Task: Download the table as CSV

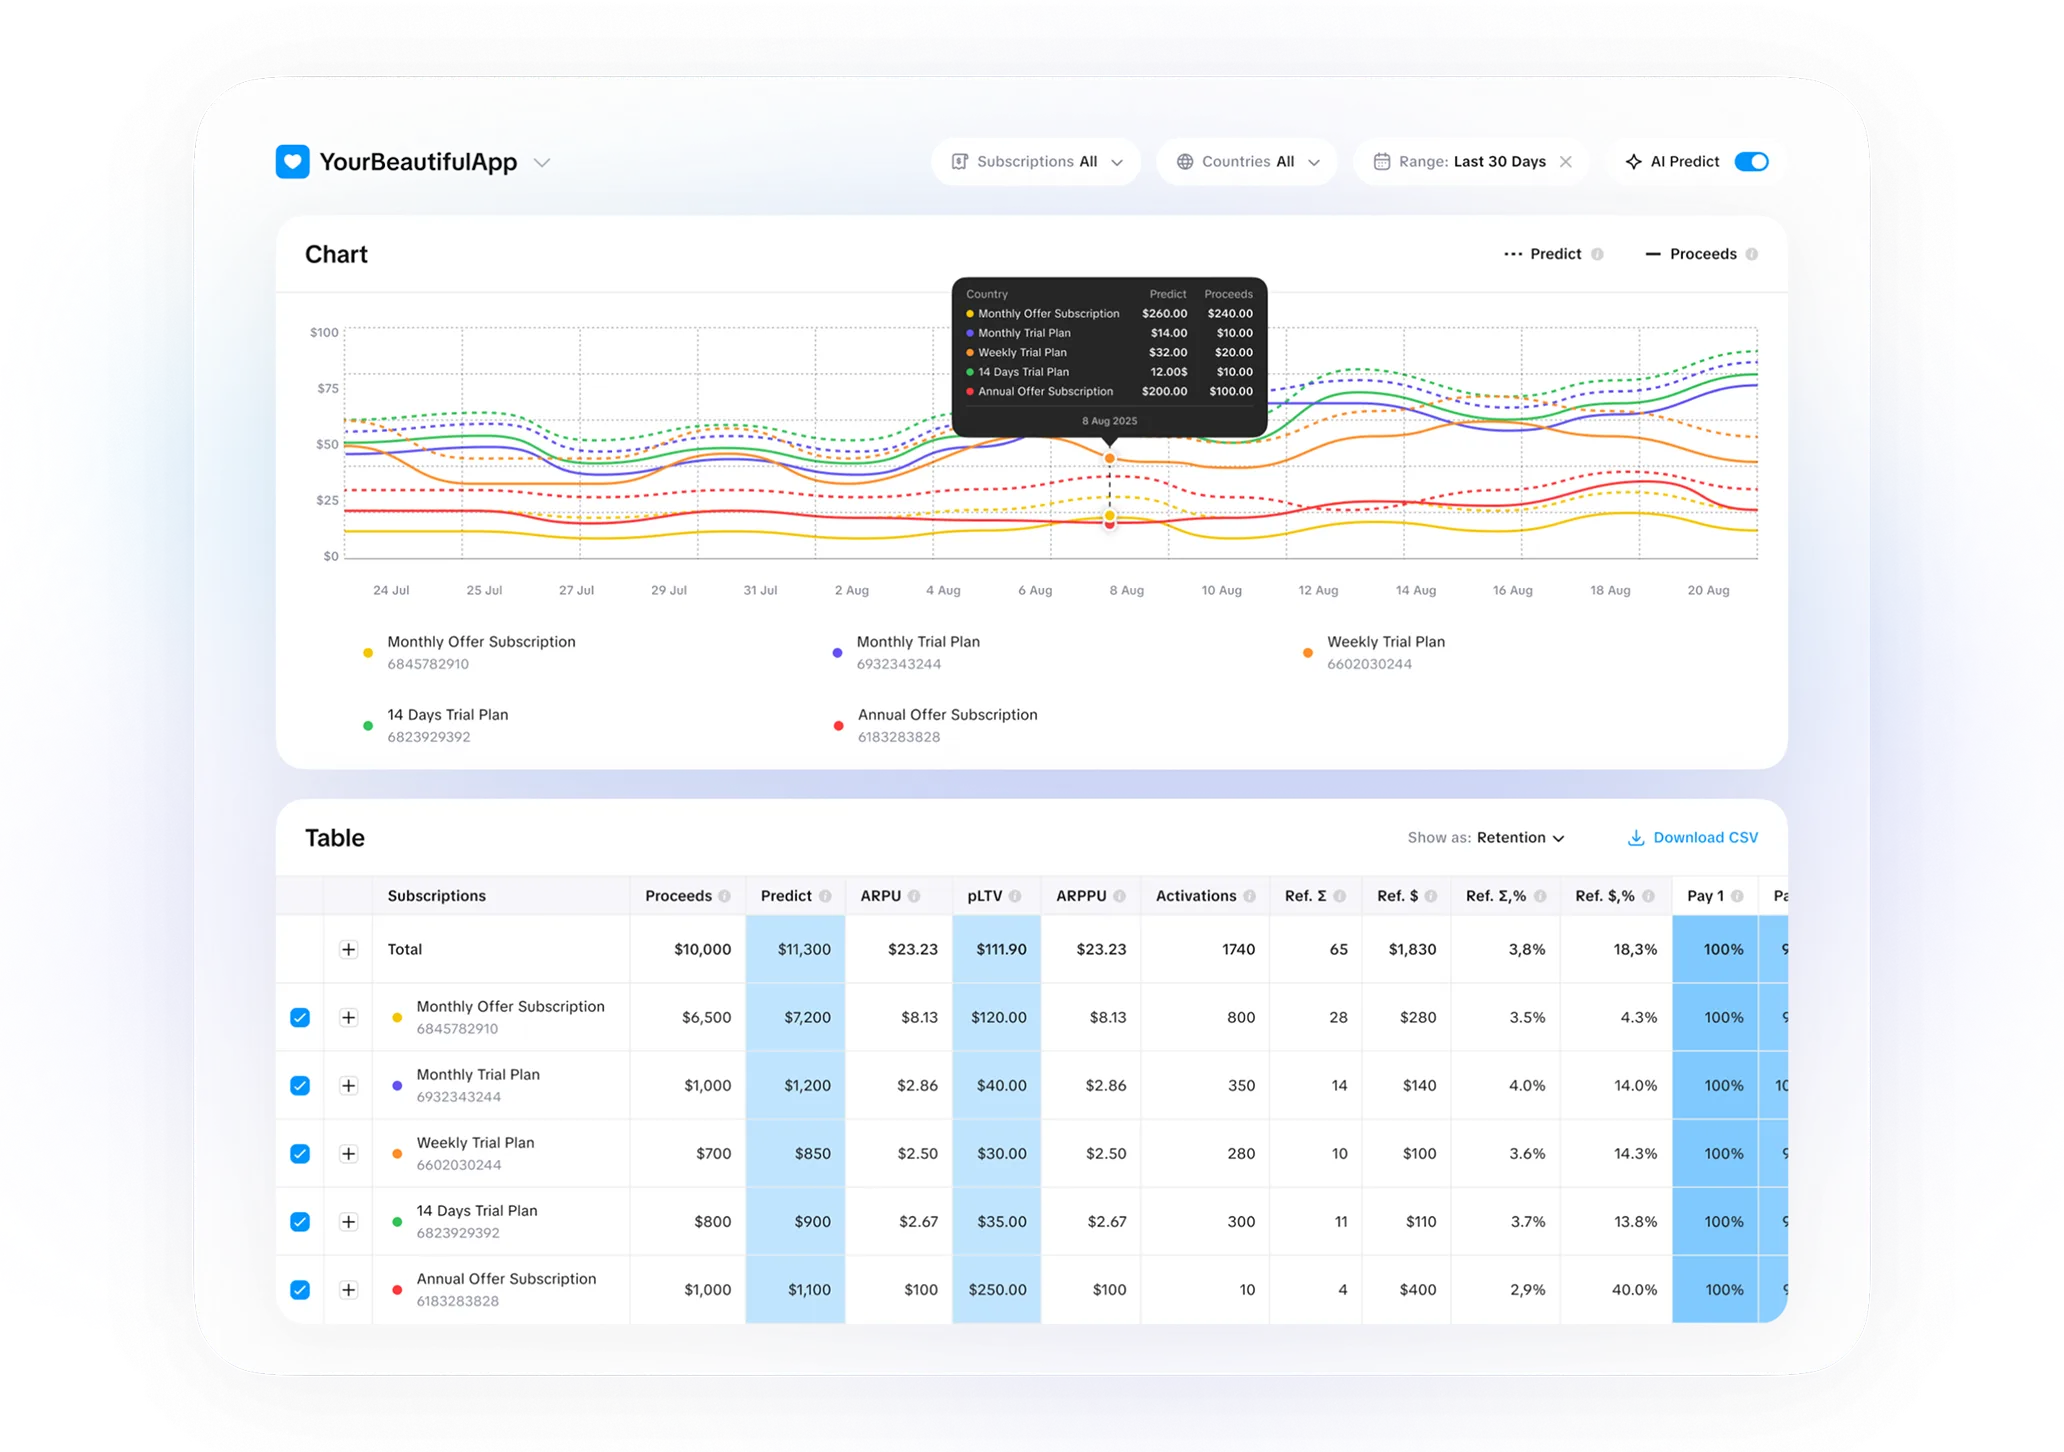Action: 1693,837
